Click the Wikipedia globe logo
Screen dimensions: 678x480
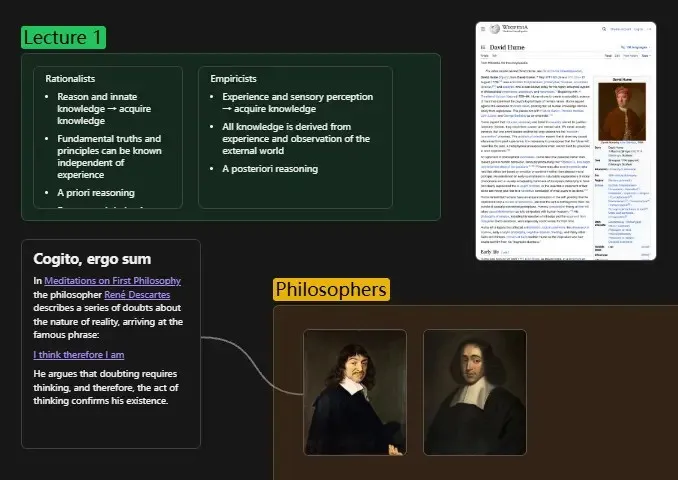495,29
